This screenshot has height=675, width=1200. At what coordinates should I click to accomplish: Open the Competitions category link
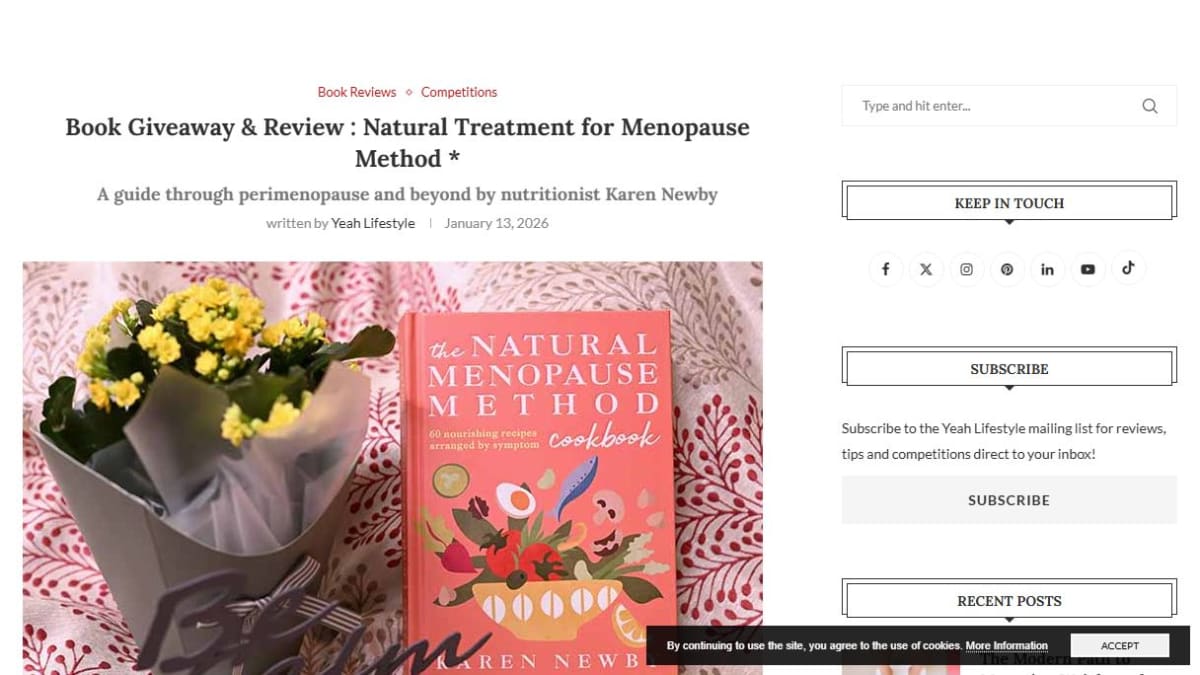click(459, 92)
